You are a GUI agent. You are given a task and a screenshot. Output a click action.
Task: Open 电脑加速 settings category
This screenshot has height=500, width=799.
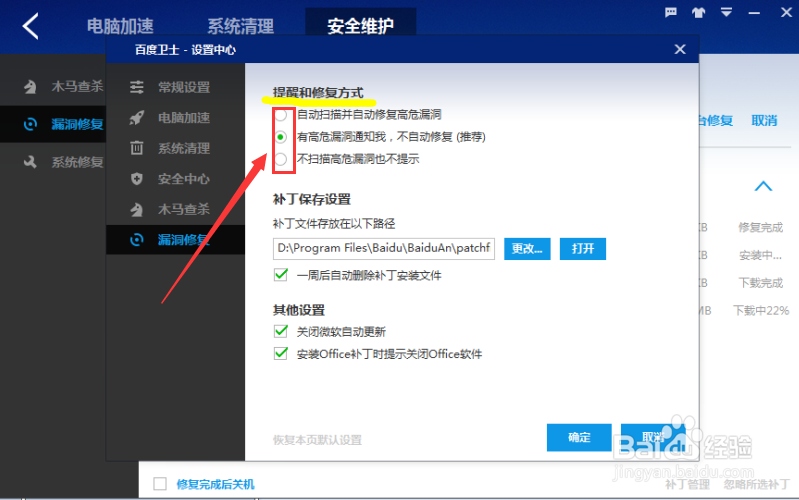click(184, 118)
